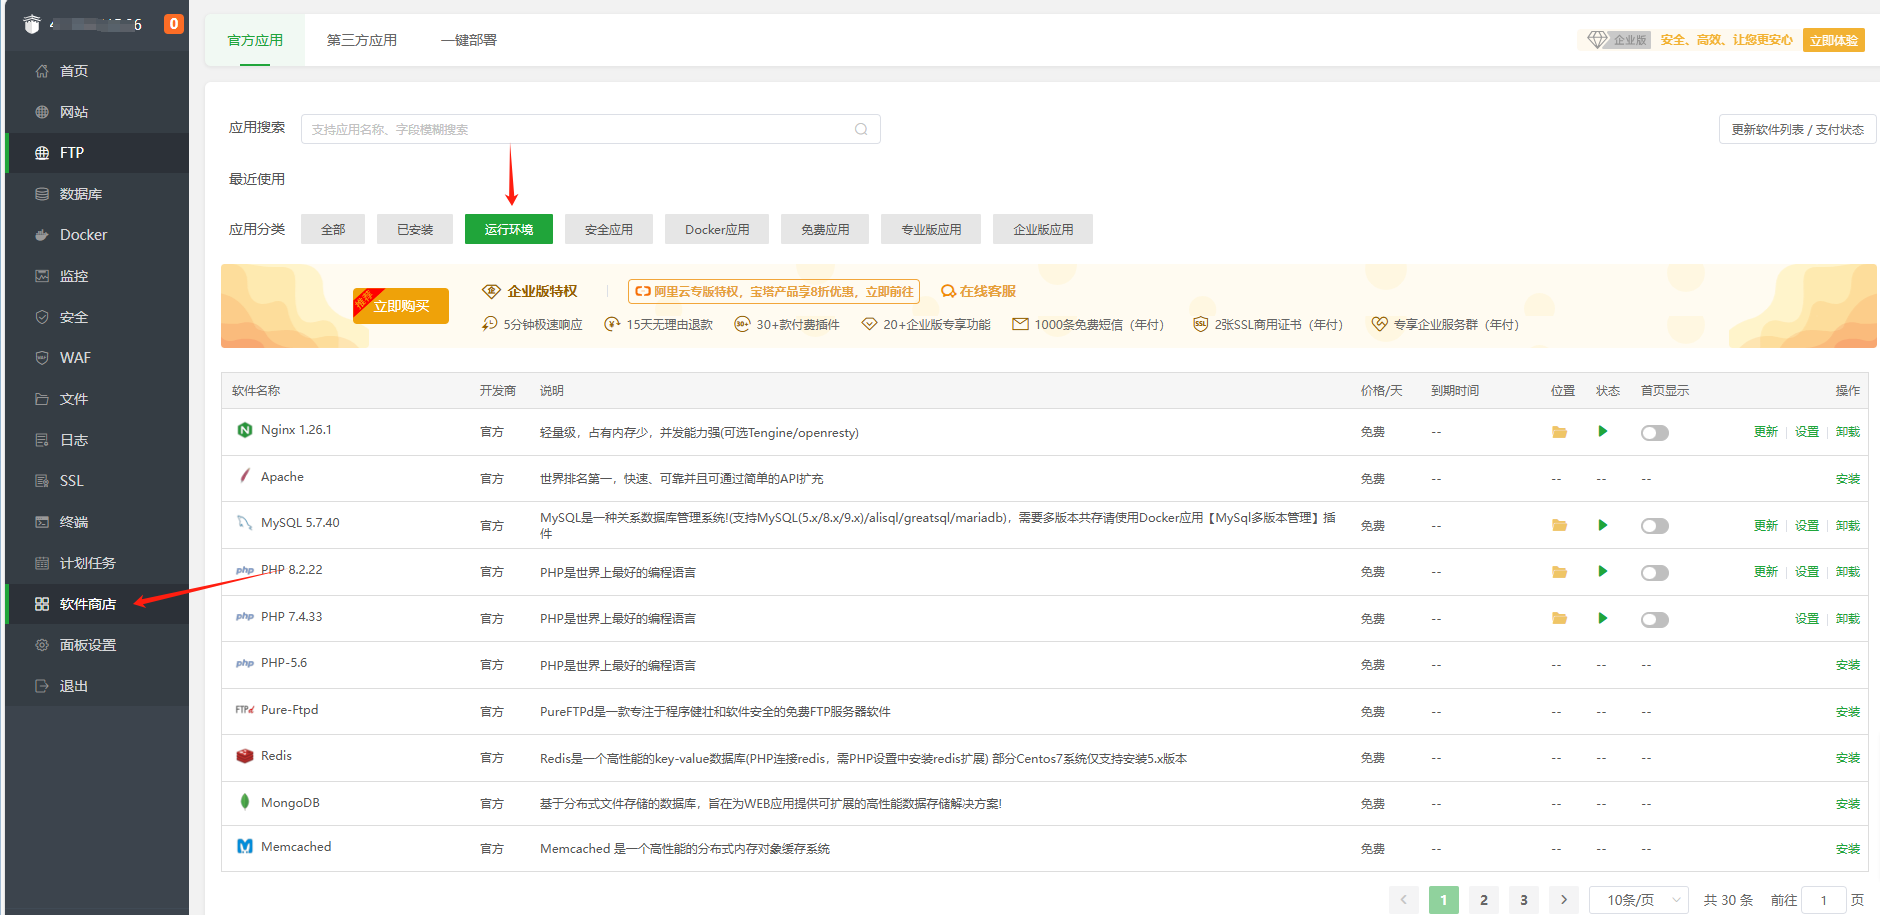Click 安装 link for Apache
Viewport: 1880px width, 915px height.
(x=1848, y=479)
